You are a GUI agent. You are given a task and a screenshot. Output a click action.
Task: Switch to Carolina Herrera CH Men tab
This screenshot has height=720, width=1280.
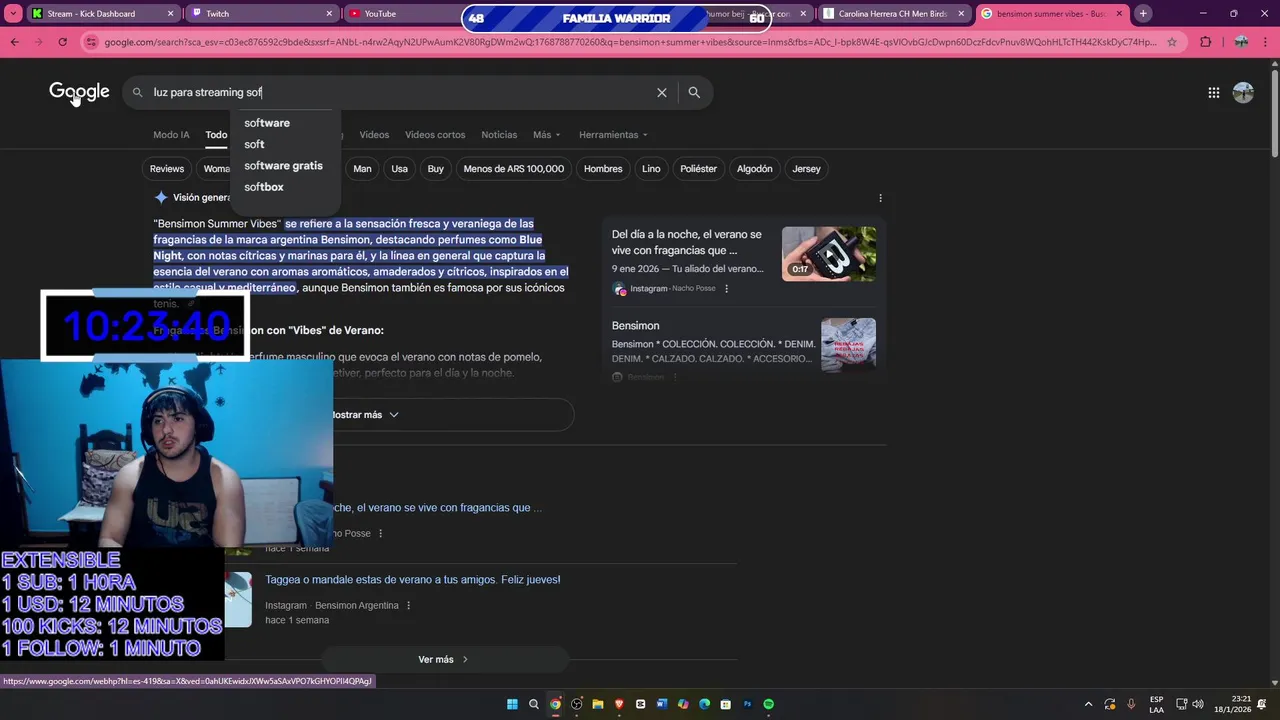(x=894, y=13)
